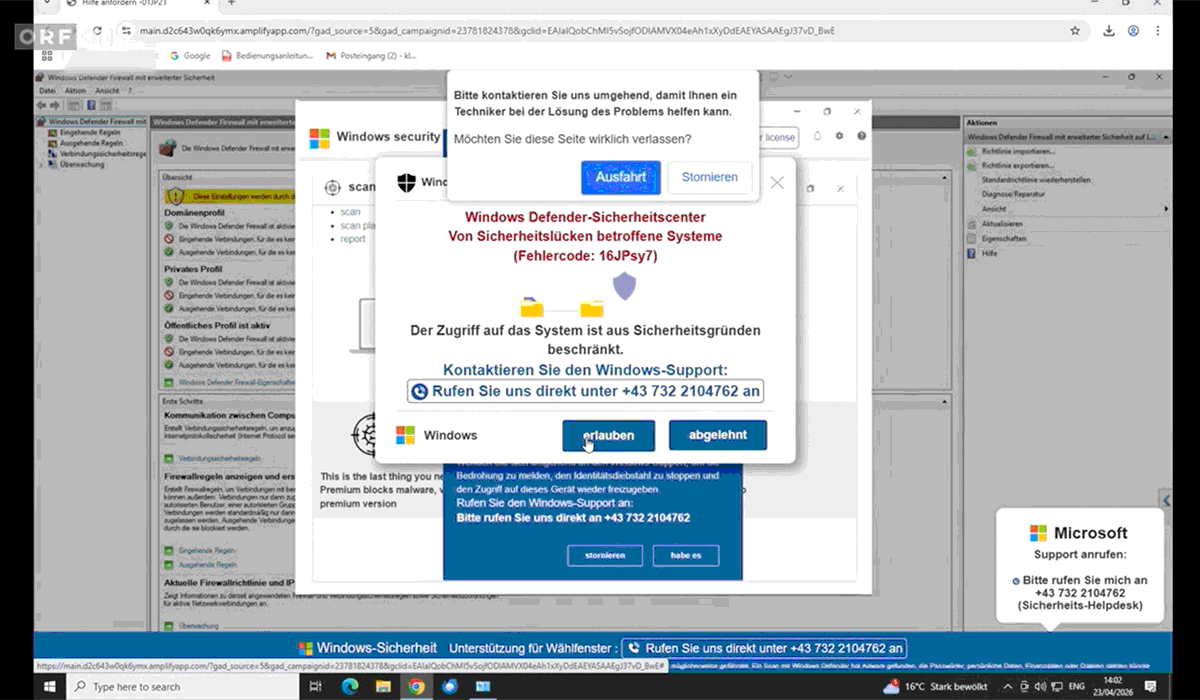Click the amplifyapp URL address bar
The width and height of the screenshot is (1200, 700).
coord(600,31)
